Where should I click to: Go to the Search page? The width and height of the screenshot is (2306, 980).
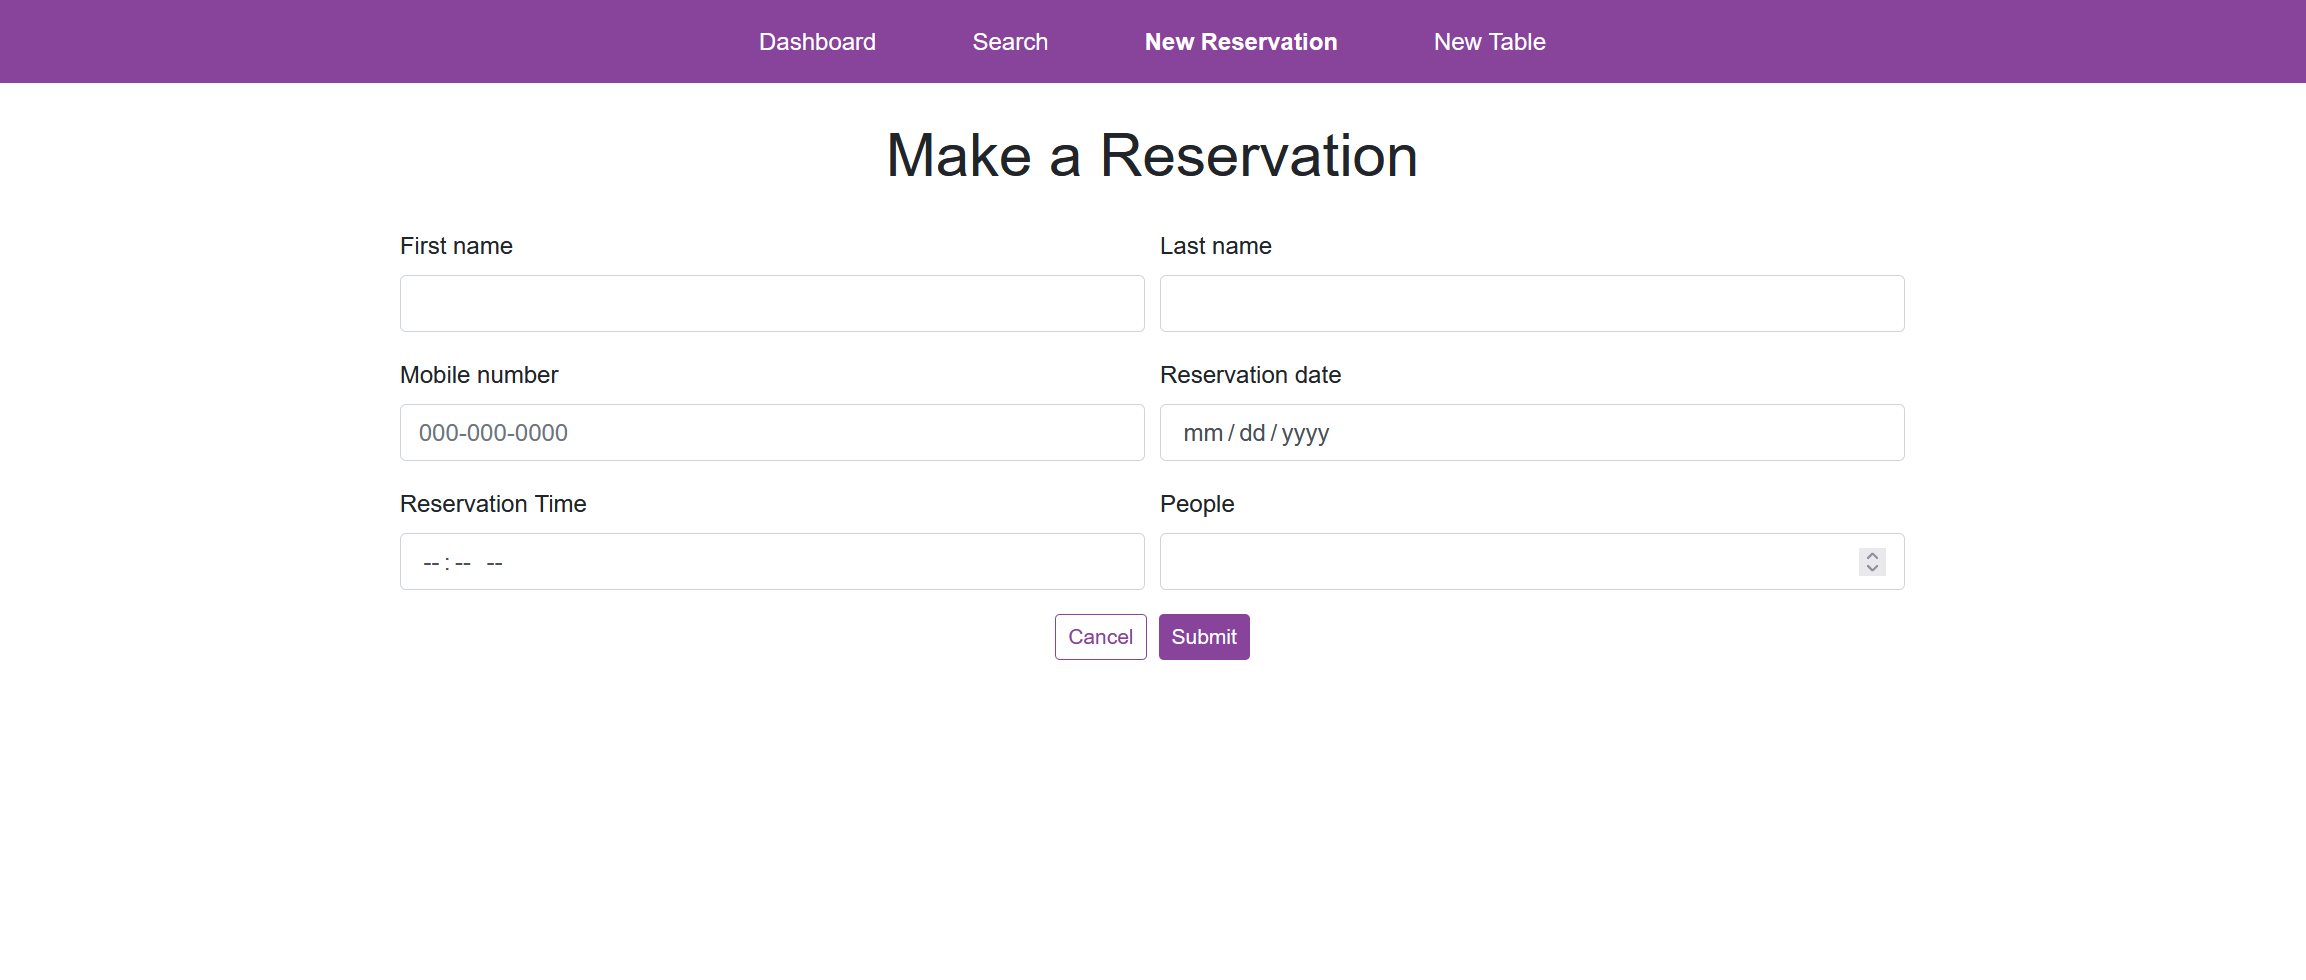click(1010, 42)
